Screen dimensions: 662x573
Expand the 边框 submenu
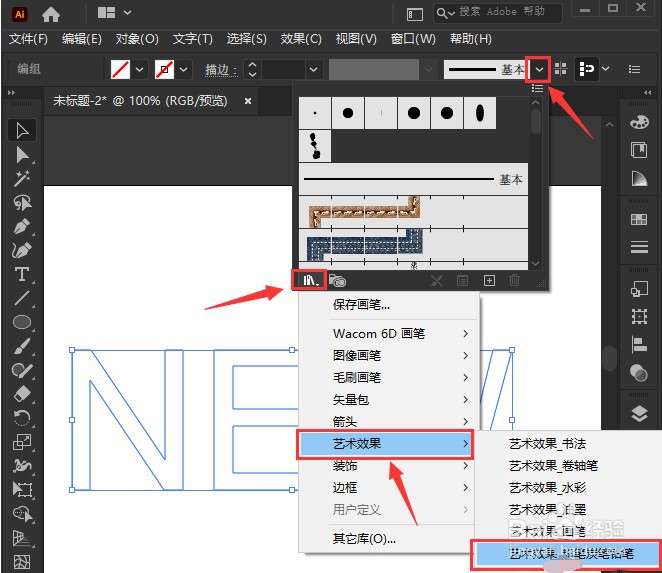click(x=388, y=488)
